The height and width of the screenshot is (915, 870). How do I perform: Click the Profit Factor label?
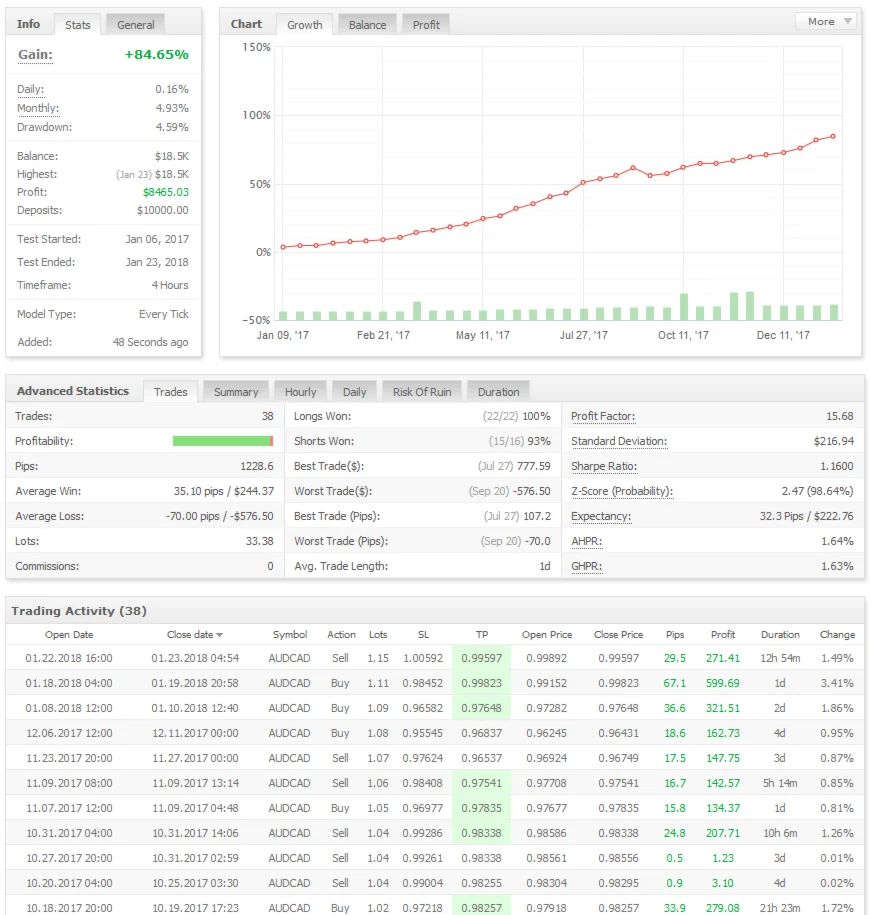[x=603, y=416]
